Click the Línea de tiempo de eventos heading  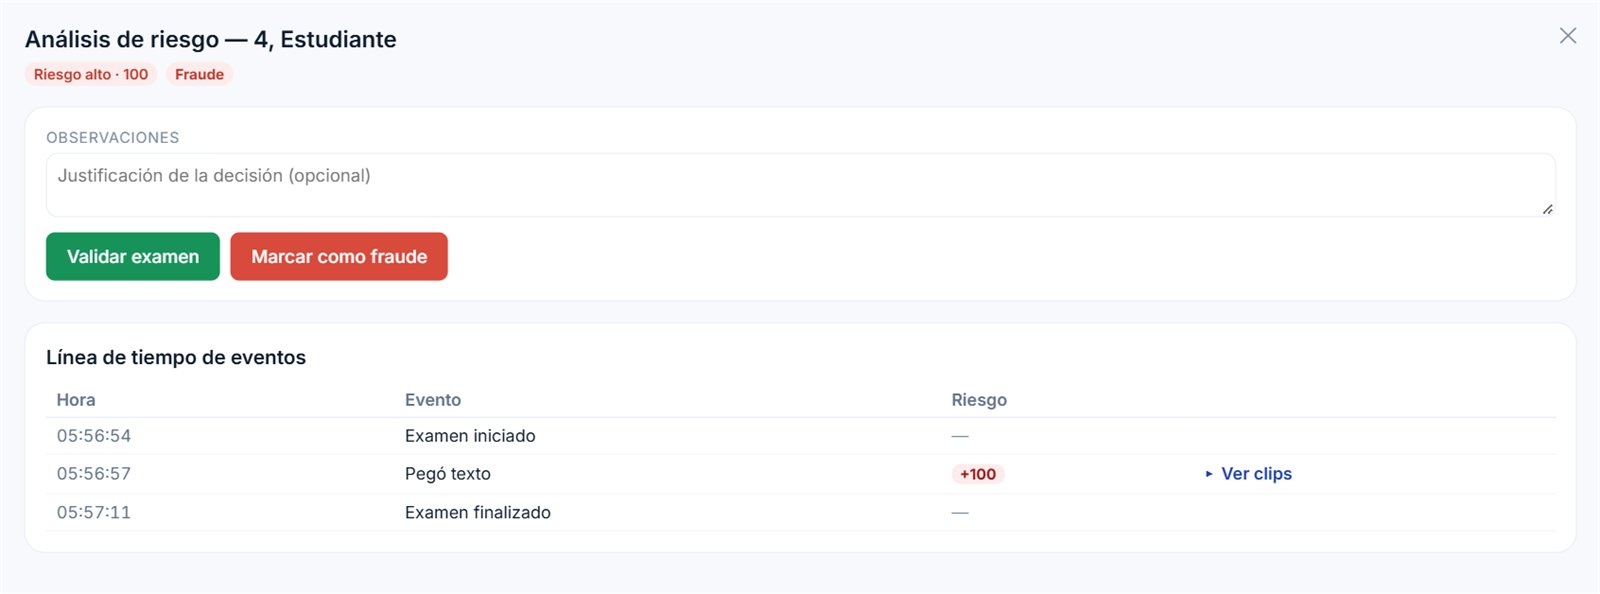tap(176, 357)
